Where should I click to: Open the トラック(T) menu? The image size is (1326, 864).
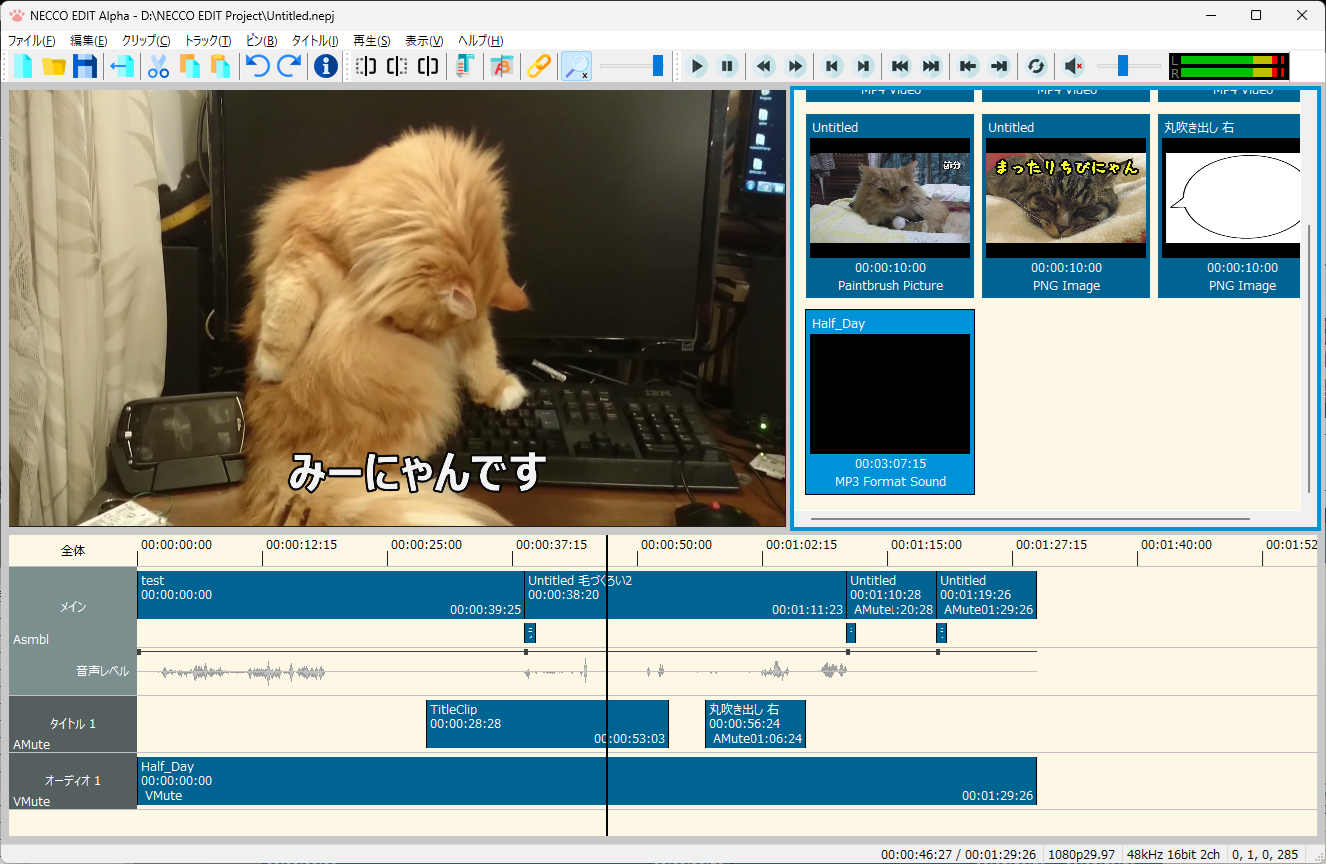click(208, 40)
